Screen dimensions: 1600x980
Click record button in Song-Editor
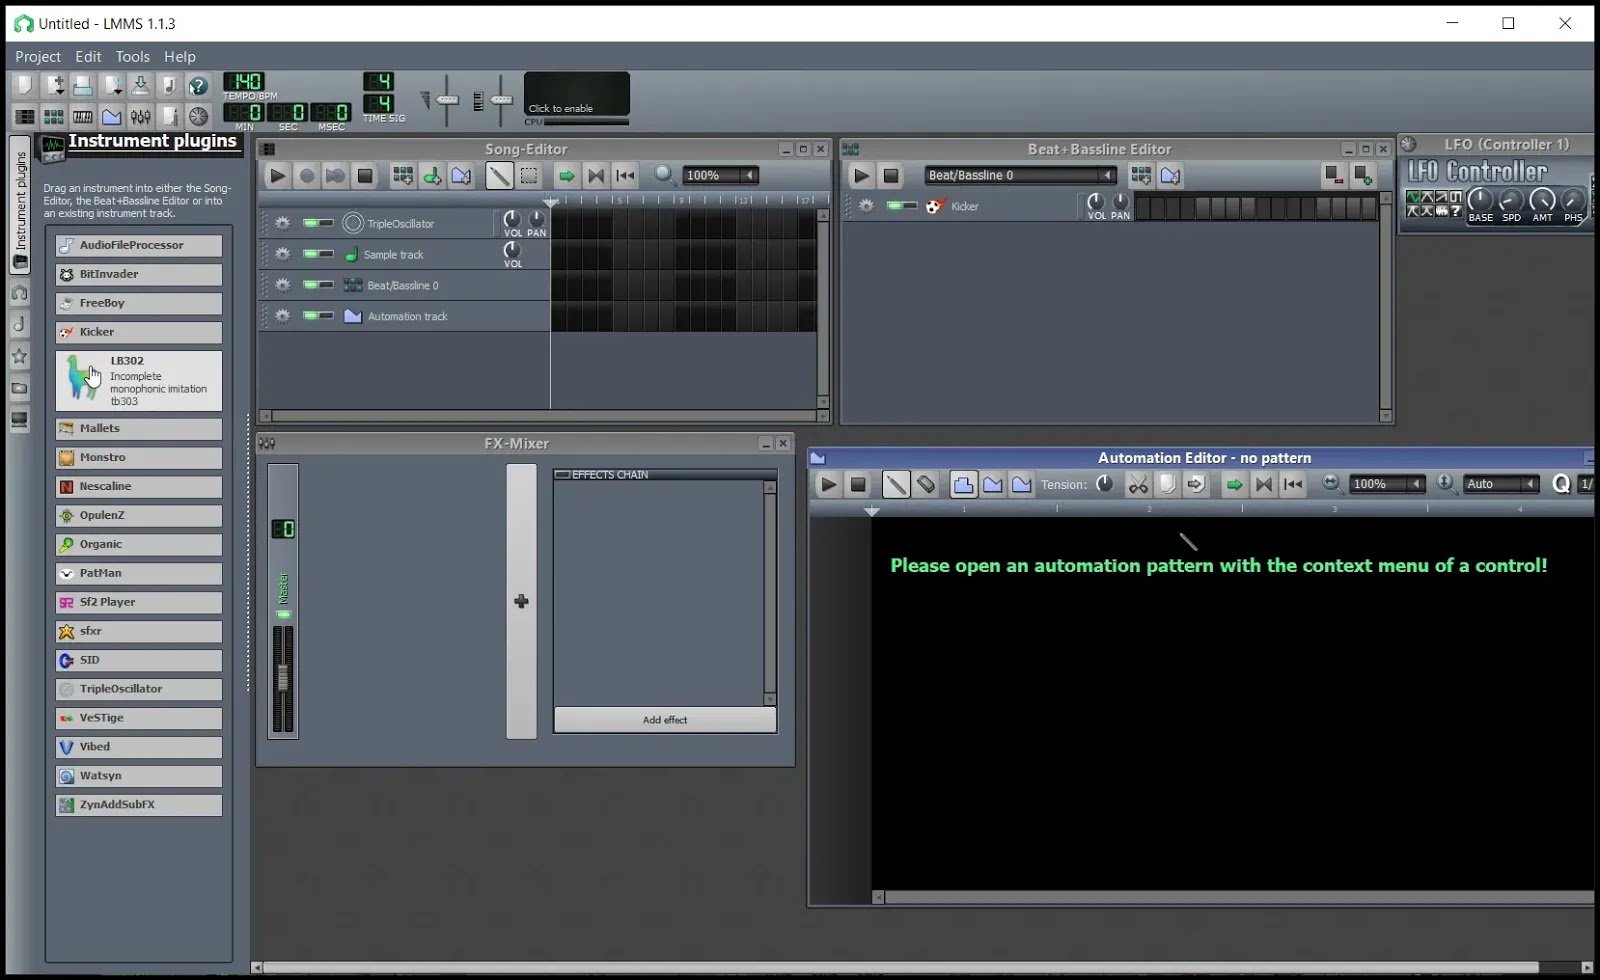point(307,176)
